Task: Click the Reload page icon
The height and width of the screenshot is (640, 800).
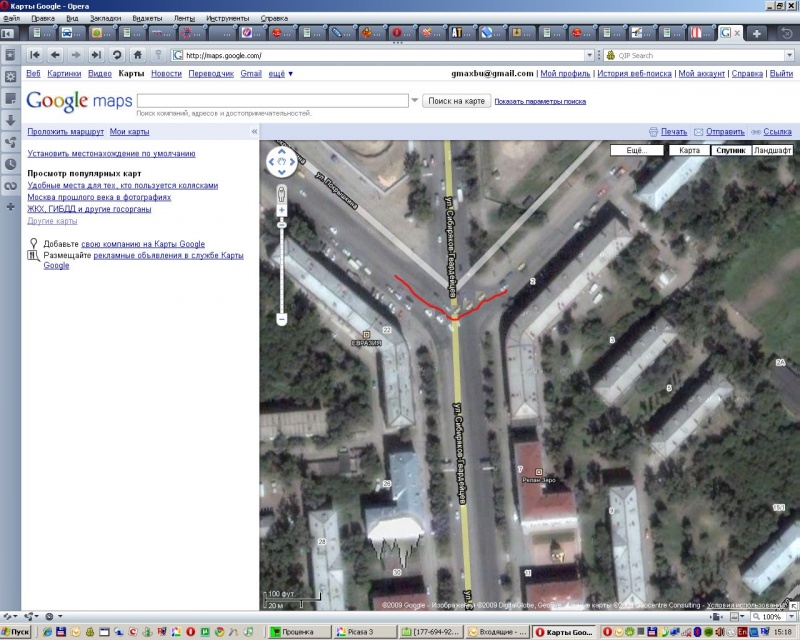Action: [117, 55]
